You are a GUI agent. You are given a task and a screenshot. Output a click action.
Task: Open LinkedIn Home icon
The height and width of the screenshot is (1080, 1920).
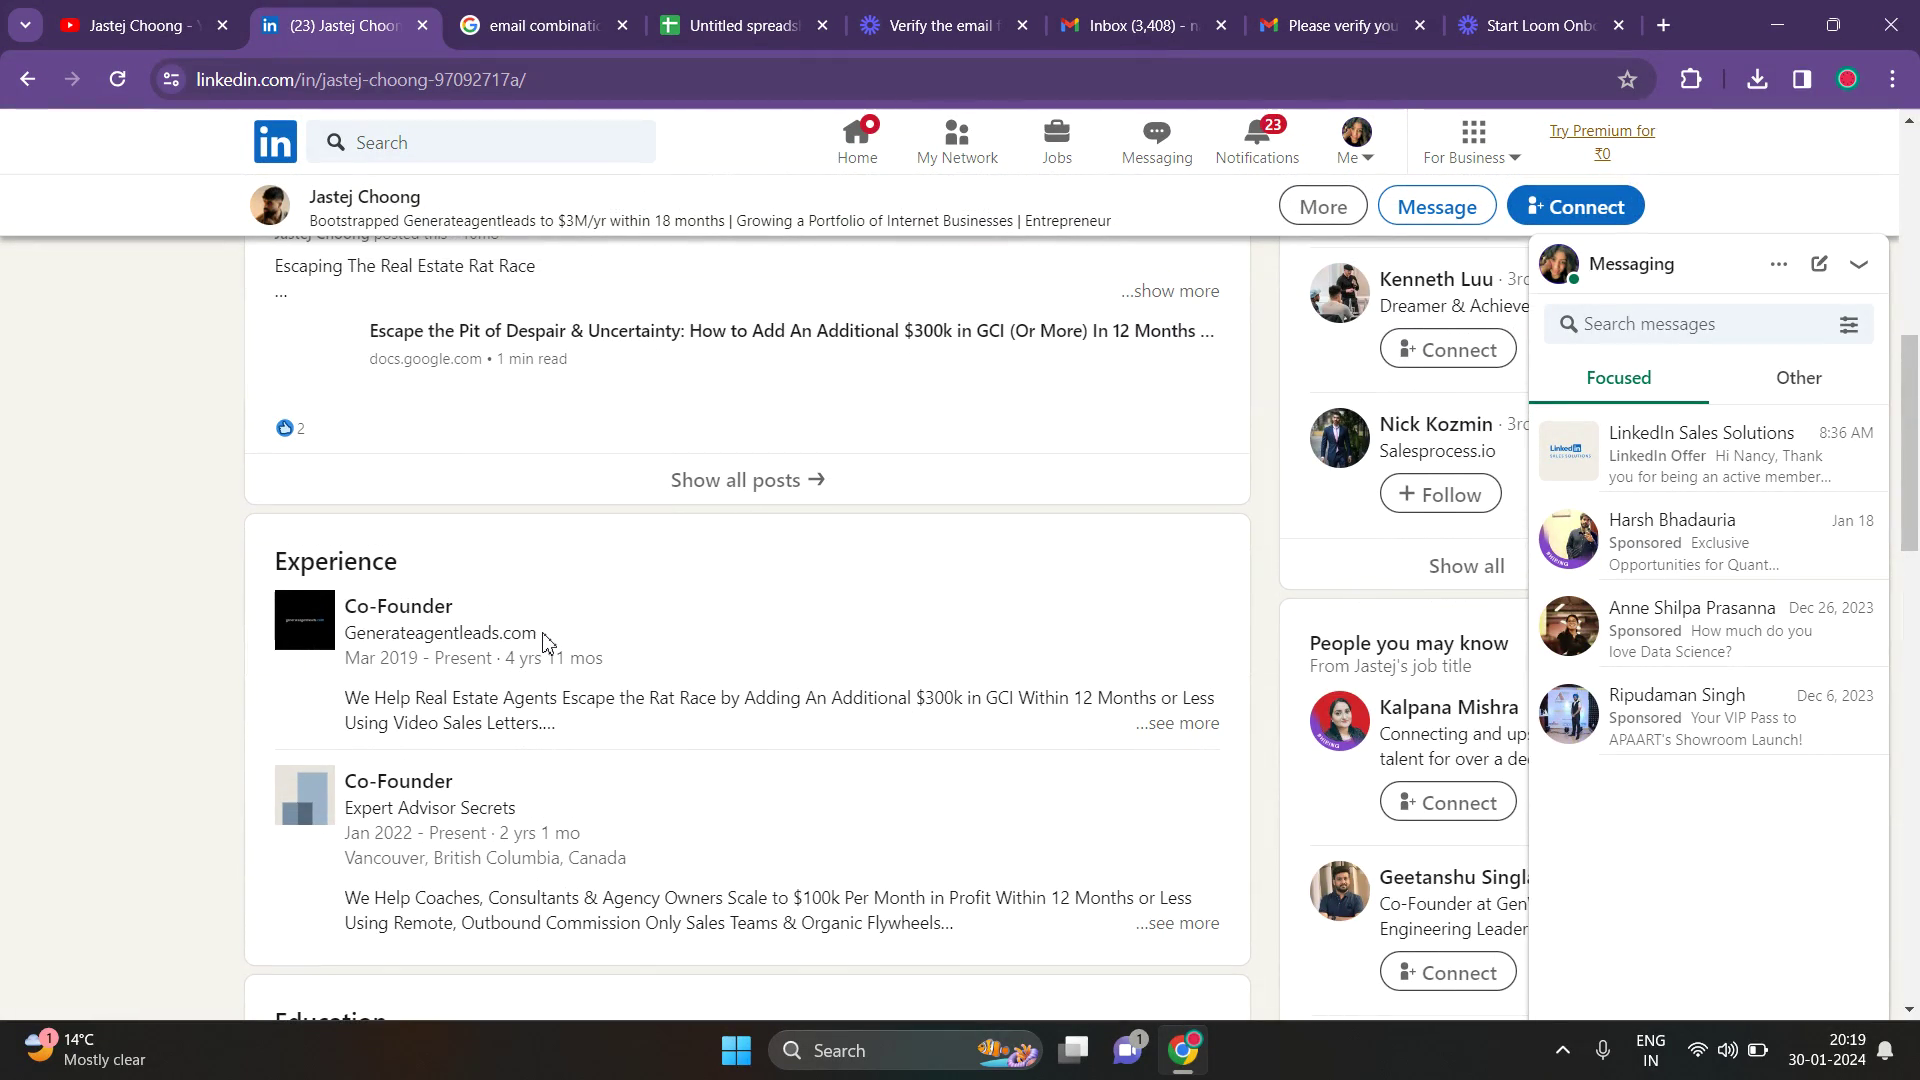[x=857, y=142]
